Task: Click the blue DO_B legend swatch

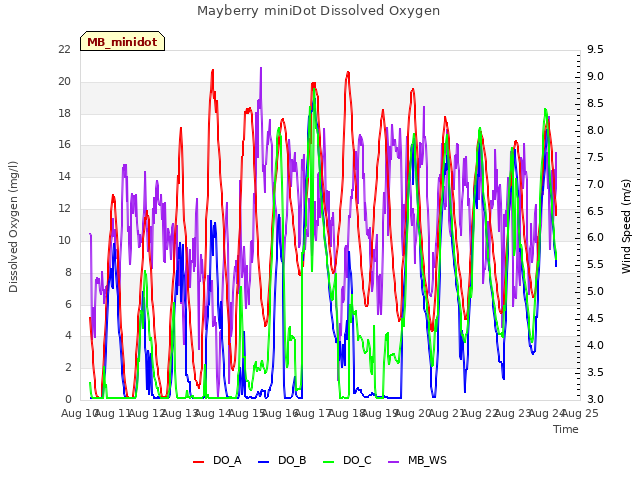Action: point(264,462)
